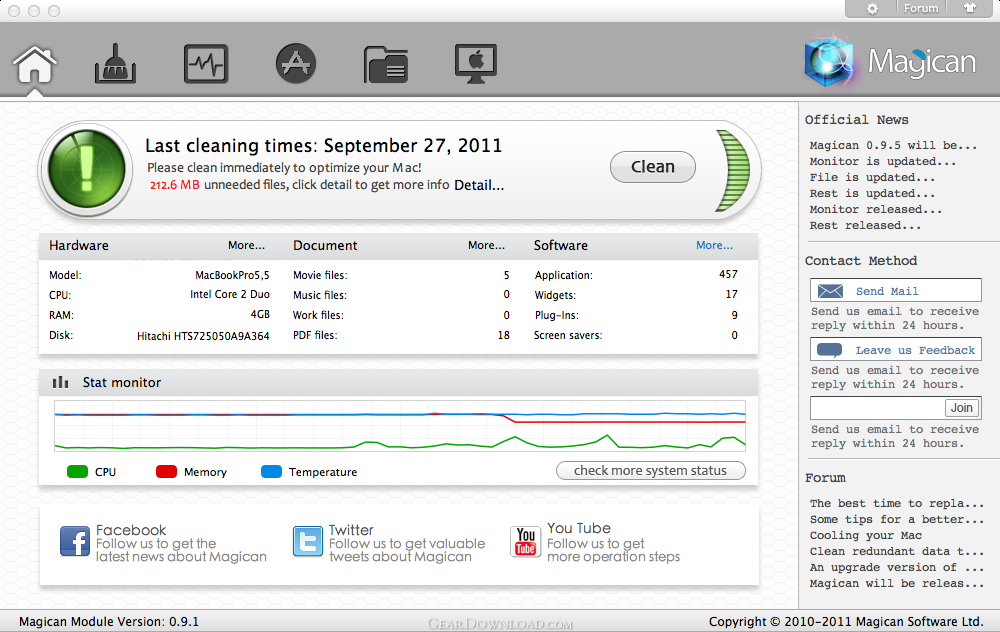The height and width of the screenshot is (632, 1000).
Task: Click the copyright notice in status bar
Action: [846, 622]
